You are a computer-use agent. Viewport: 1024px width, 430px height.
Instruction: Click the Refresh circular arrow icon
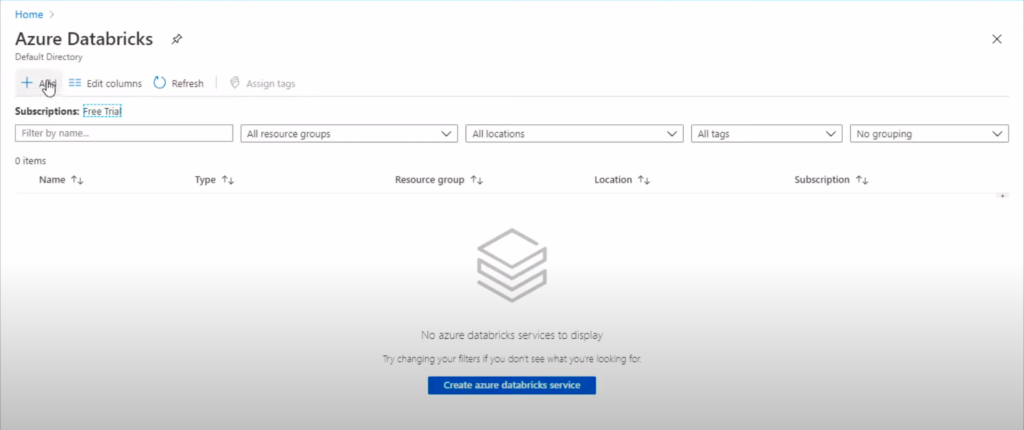[x=160, y=83]
